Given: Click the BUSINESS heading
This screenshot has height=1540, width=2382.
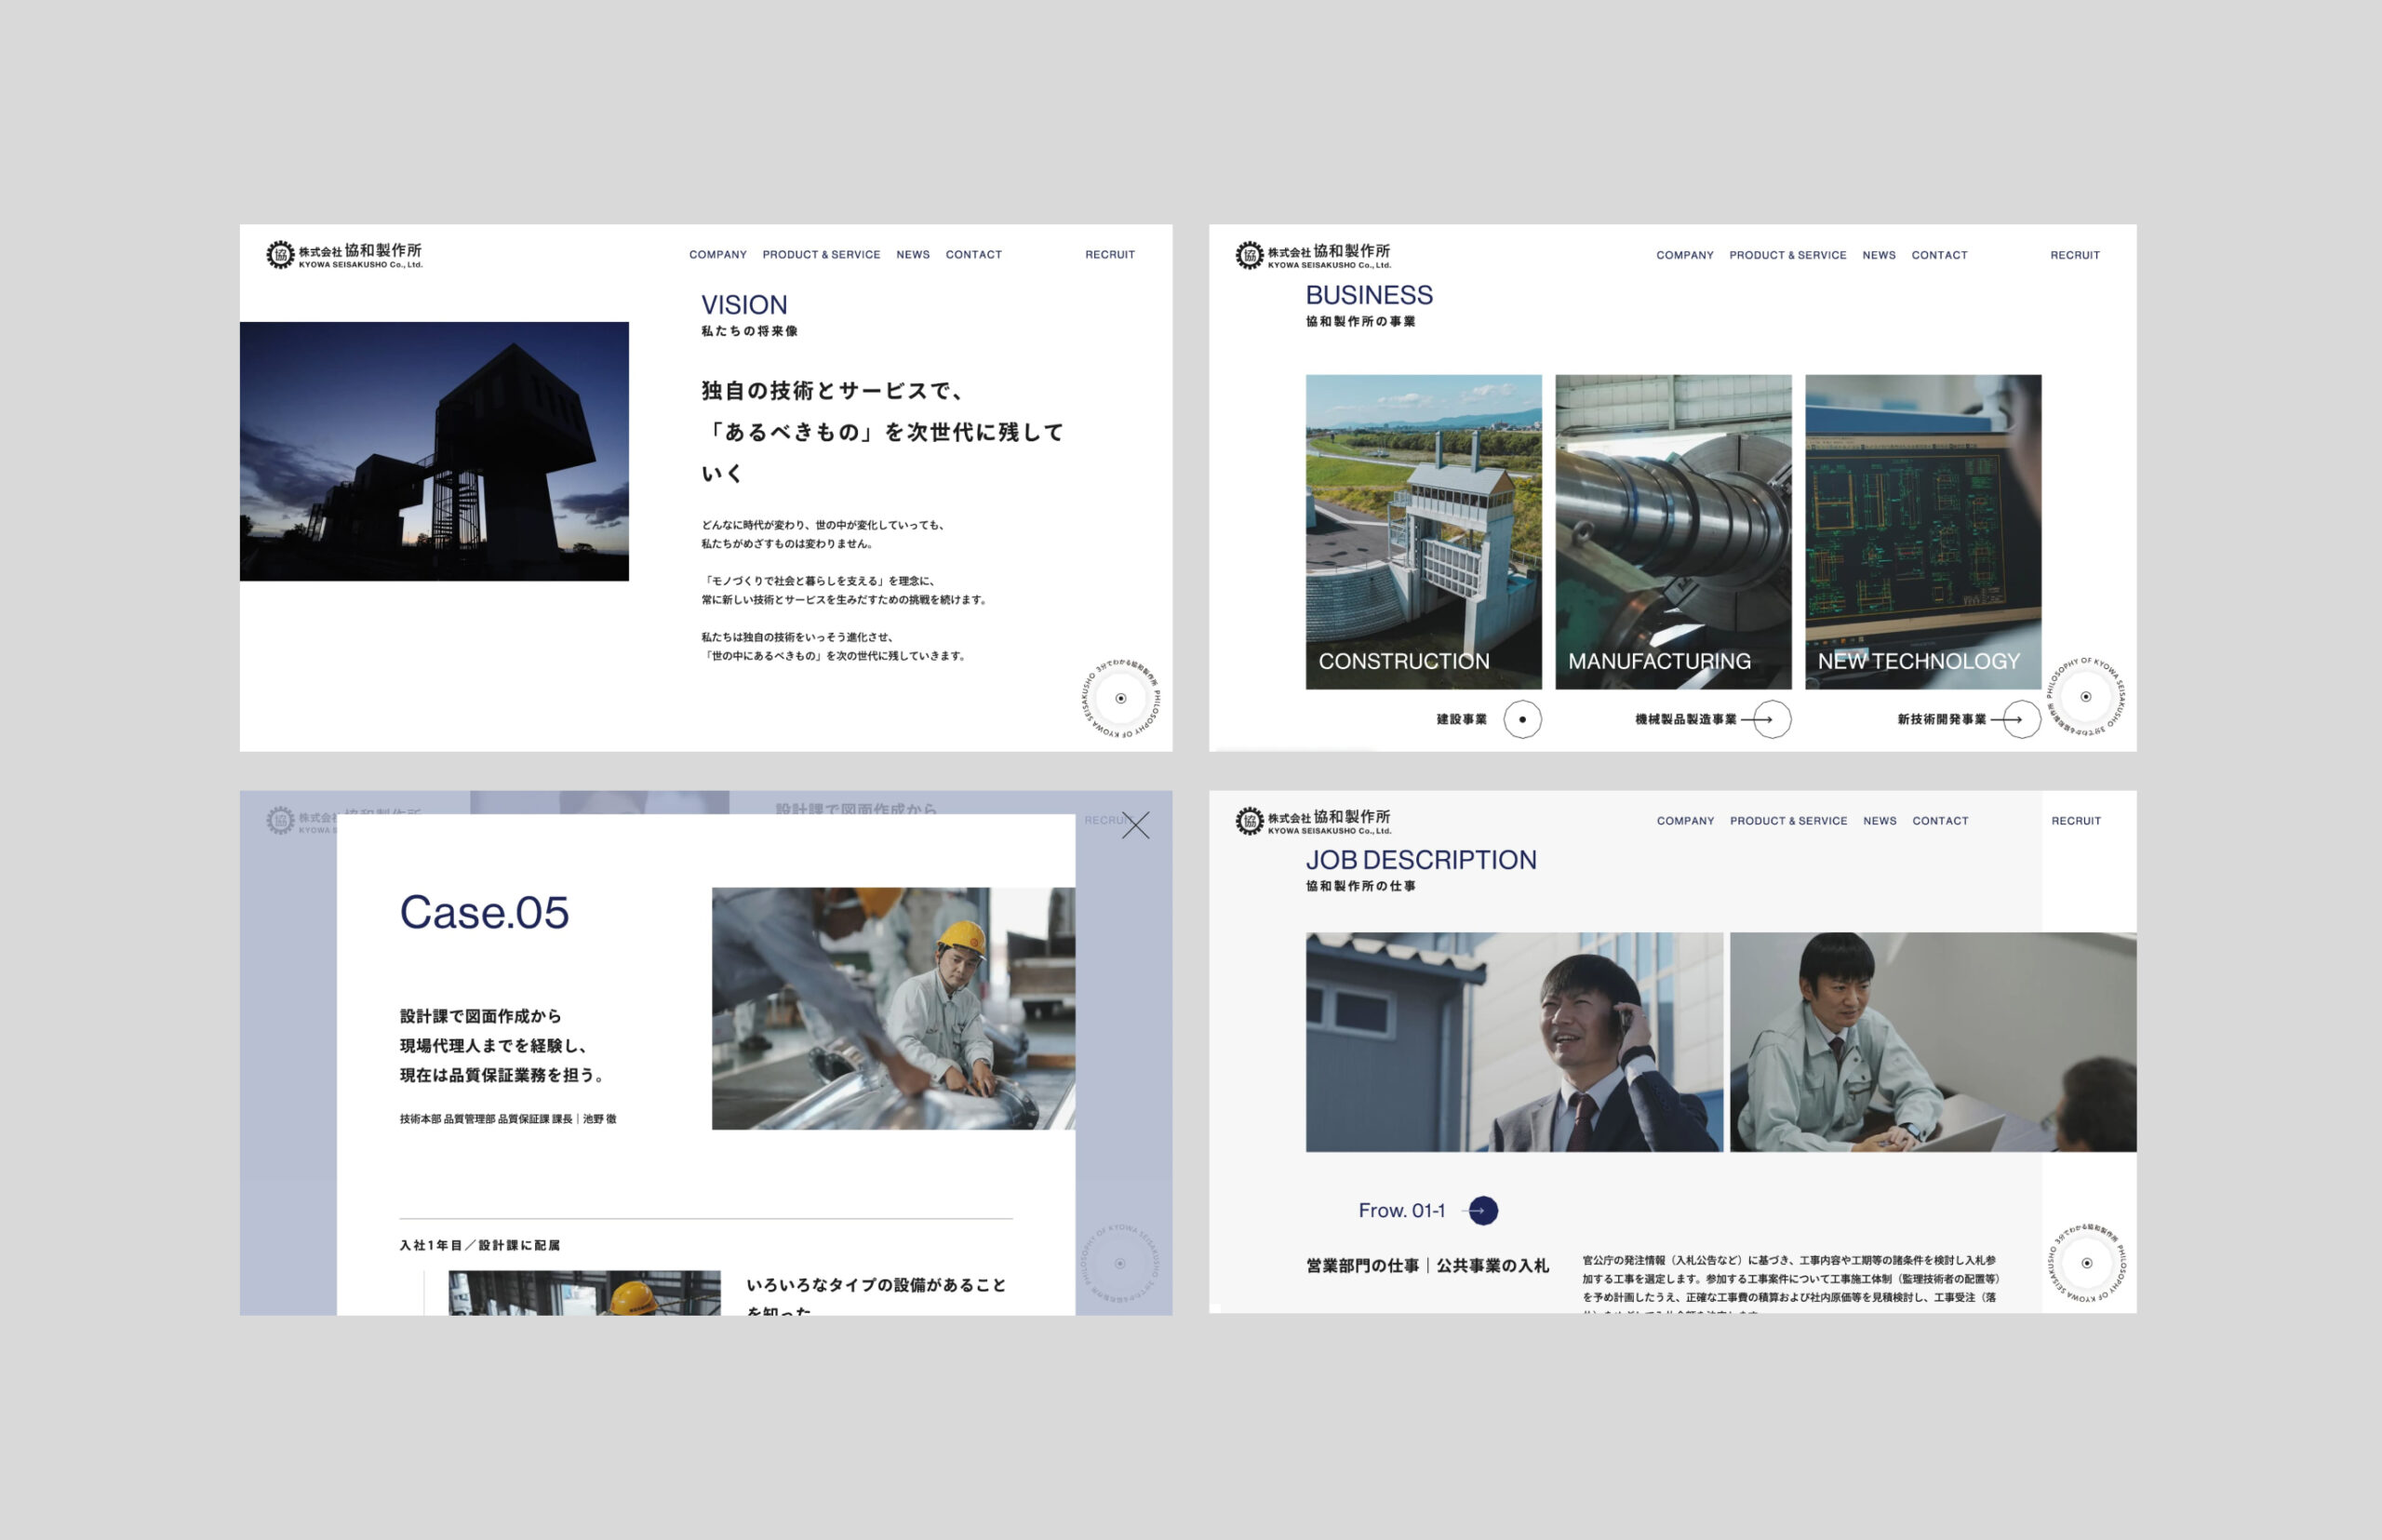Looking at the screenshot, I should pyautogui.click(x=1369, y=295).
